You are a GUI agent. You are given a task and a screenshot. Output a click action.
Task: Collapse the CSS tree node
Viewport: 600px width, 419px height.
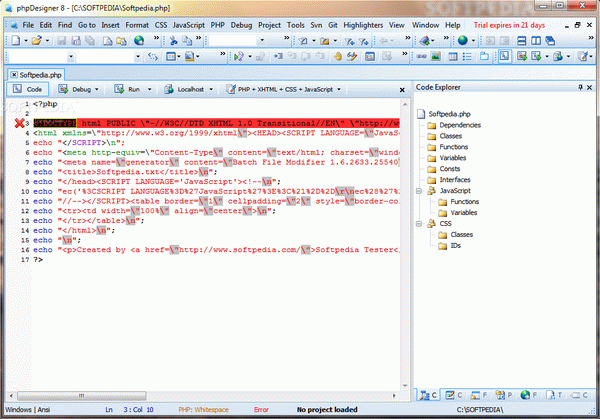(x=419, y=223)
